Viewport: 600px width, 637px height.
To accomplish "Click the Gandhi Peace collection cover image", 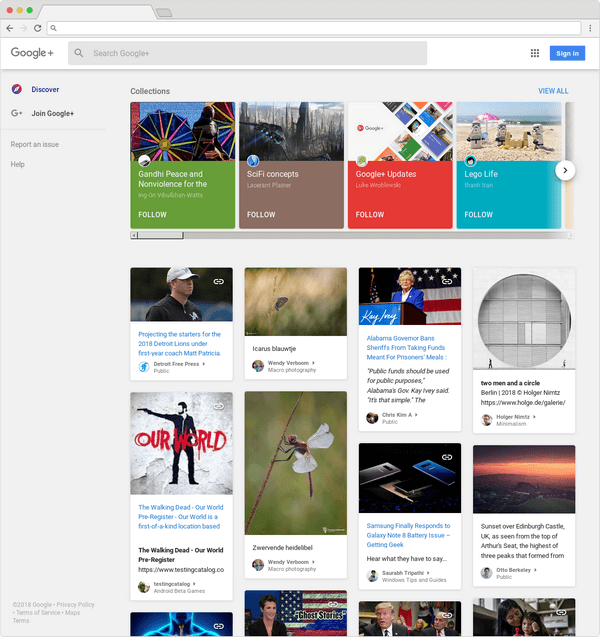I will [x=182, y=131].
